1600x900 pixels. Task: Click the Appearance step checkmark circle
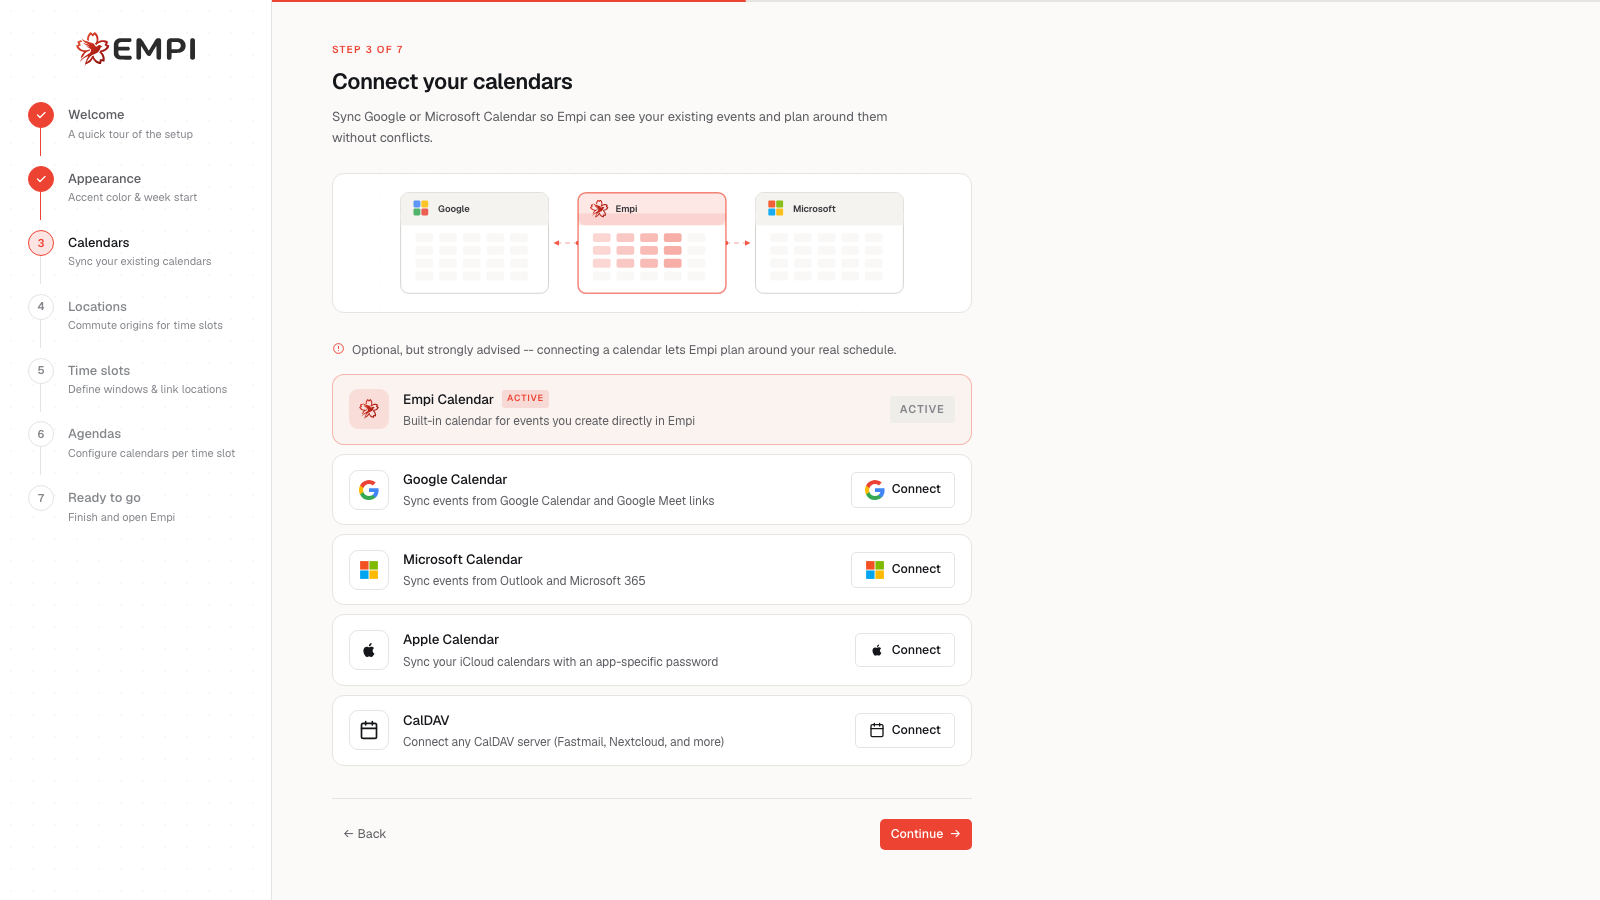click(41, 179)
